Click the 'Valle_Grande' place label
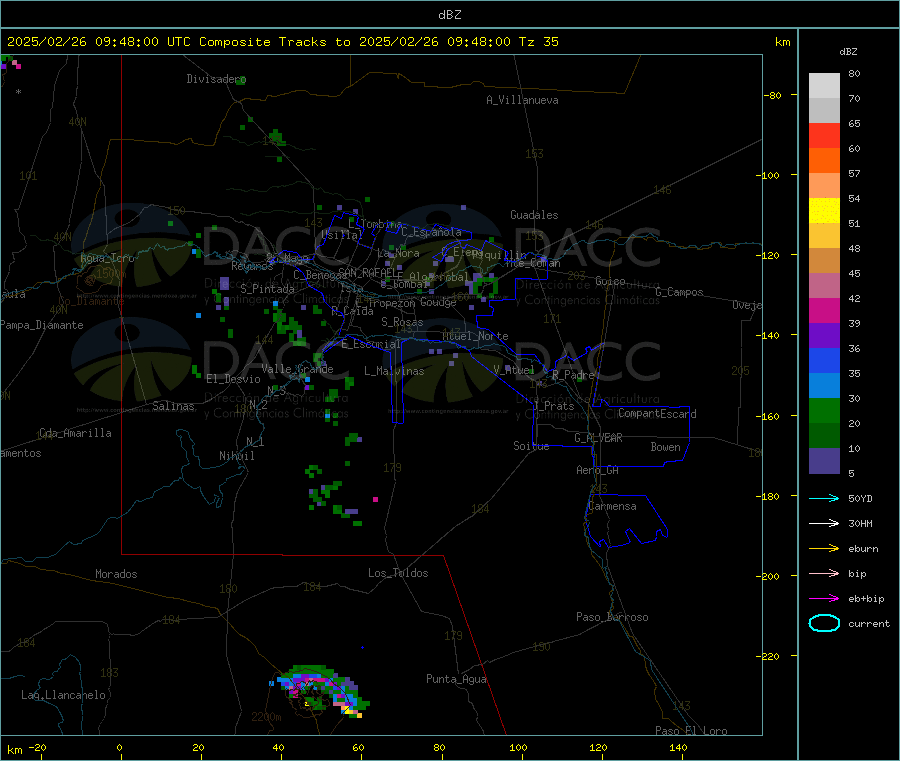Image resolution: width=900 pixels, height=761 pixels. tap(297, 369)
